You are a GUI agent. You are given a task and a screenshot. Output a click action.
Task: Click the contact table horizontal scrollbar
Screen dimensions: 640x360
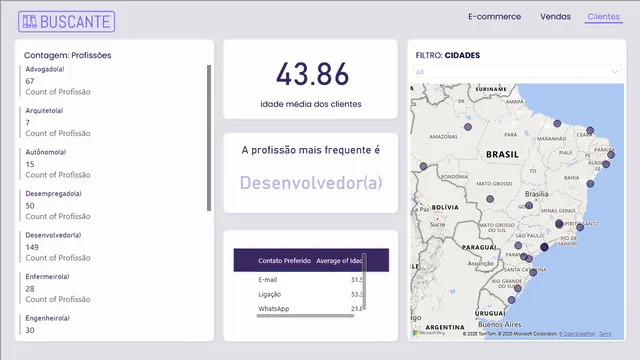point(305,316)
